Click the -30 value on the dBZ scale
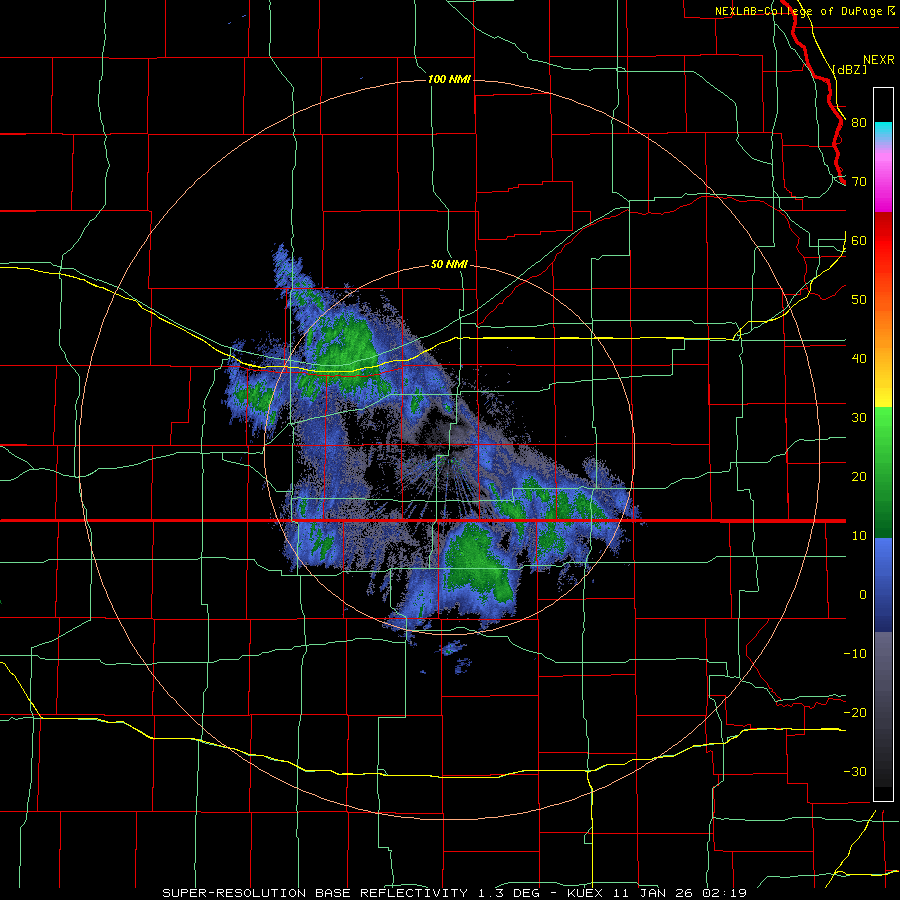 pos(855,771)
